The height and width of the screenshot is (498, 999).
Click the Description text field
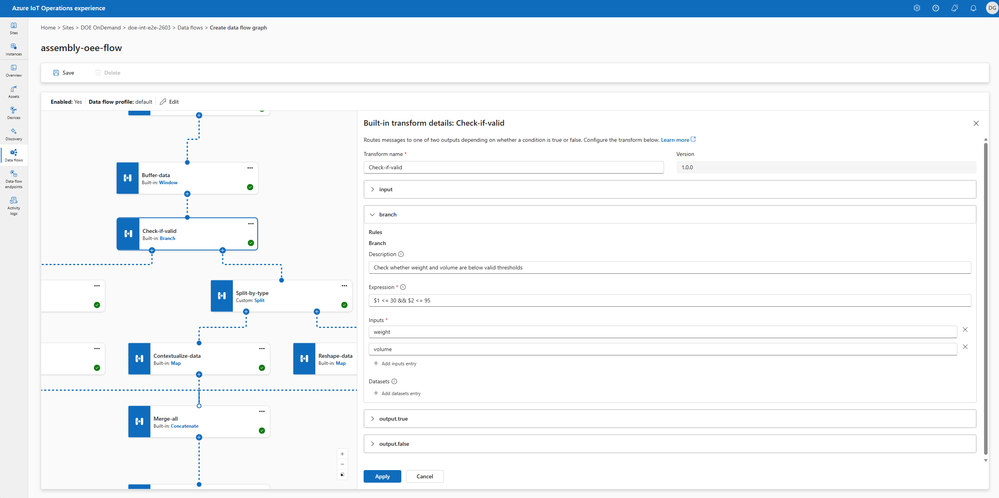(670, 267)
